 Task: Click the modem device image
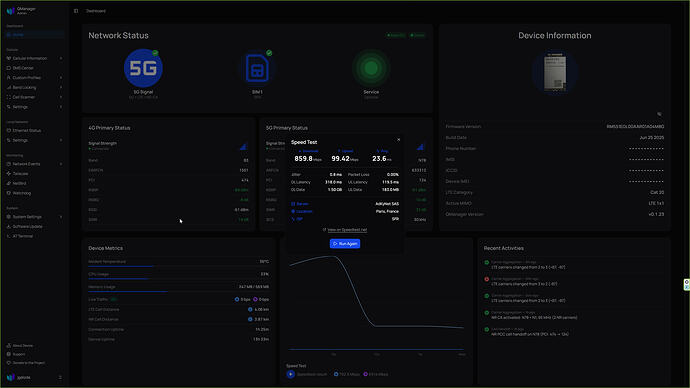click(555, 72)
